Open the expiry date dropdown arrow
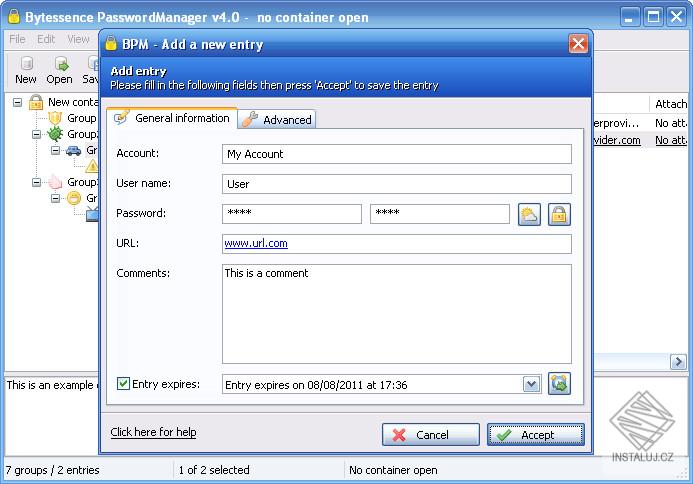This screenshot has height=484, width=693. coord(531,384)
